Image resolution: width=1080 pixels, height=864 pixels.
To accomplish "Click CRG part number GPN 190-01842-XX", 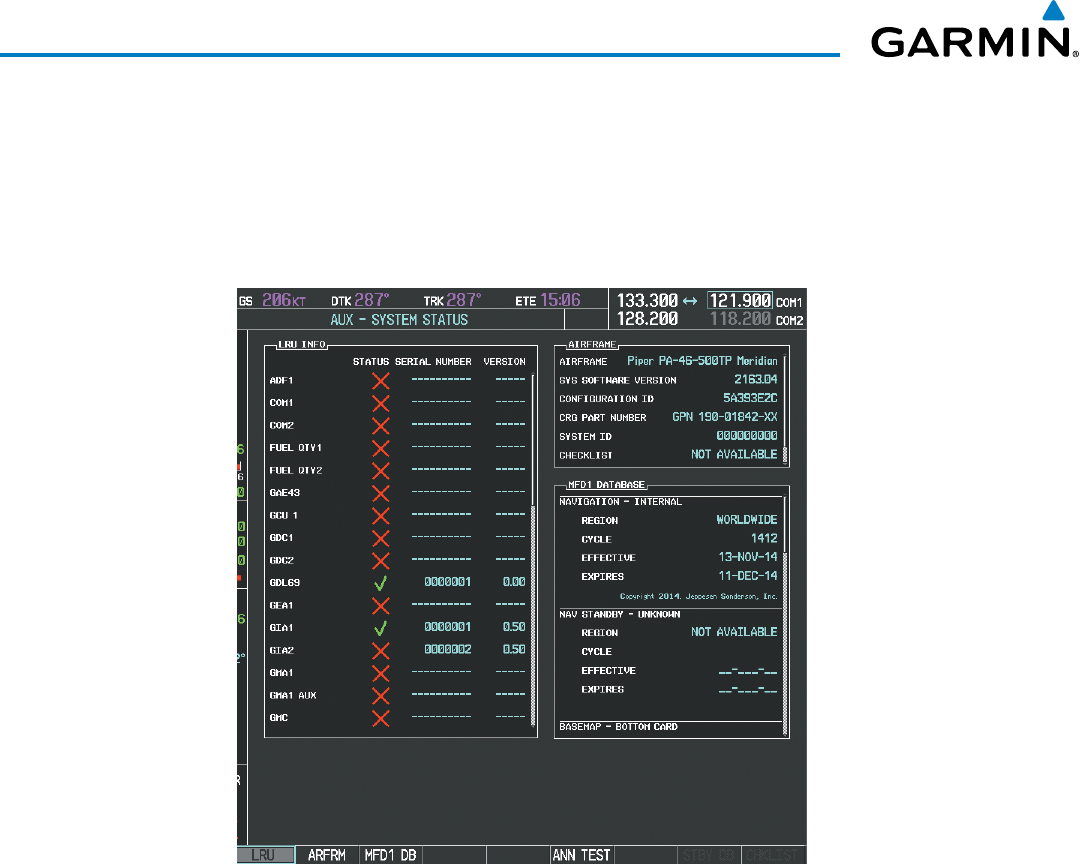I will 725,417.
